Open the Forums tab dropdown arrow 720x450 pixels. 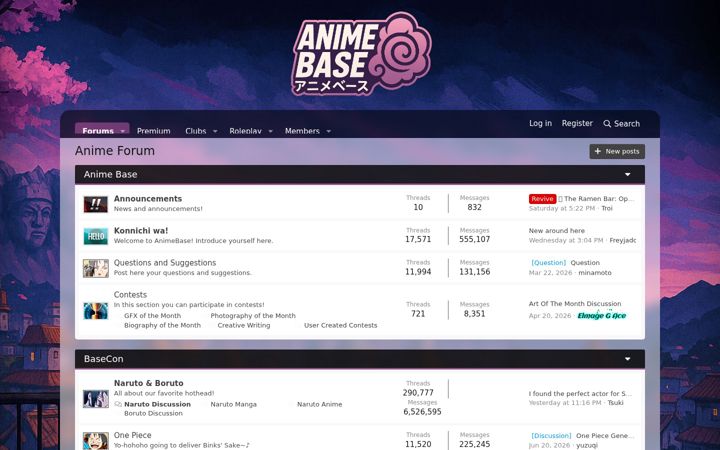(123, 131)
